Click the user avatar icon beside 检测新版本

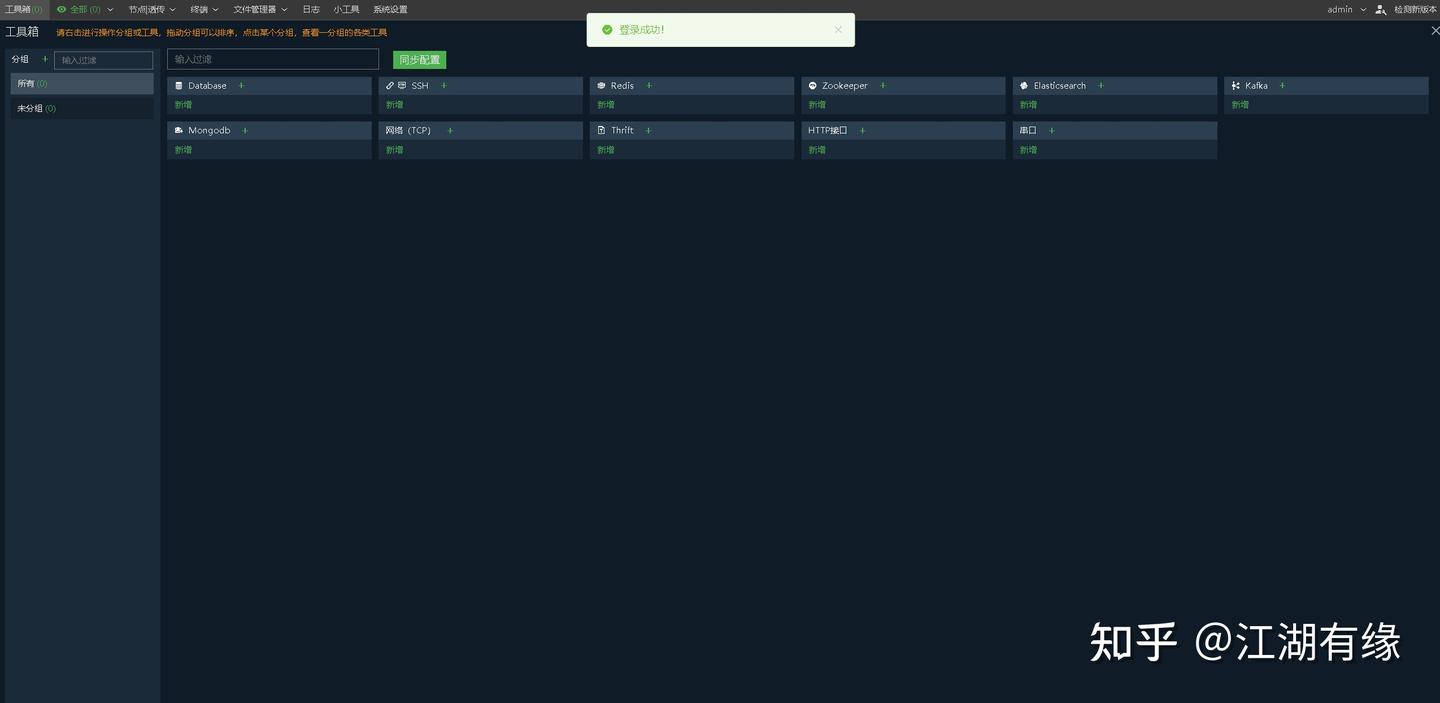1379,9
